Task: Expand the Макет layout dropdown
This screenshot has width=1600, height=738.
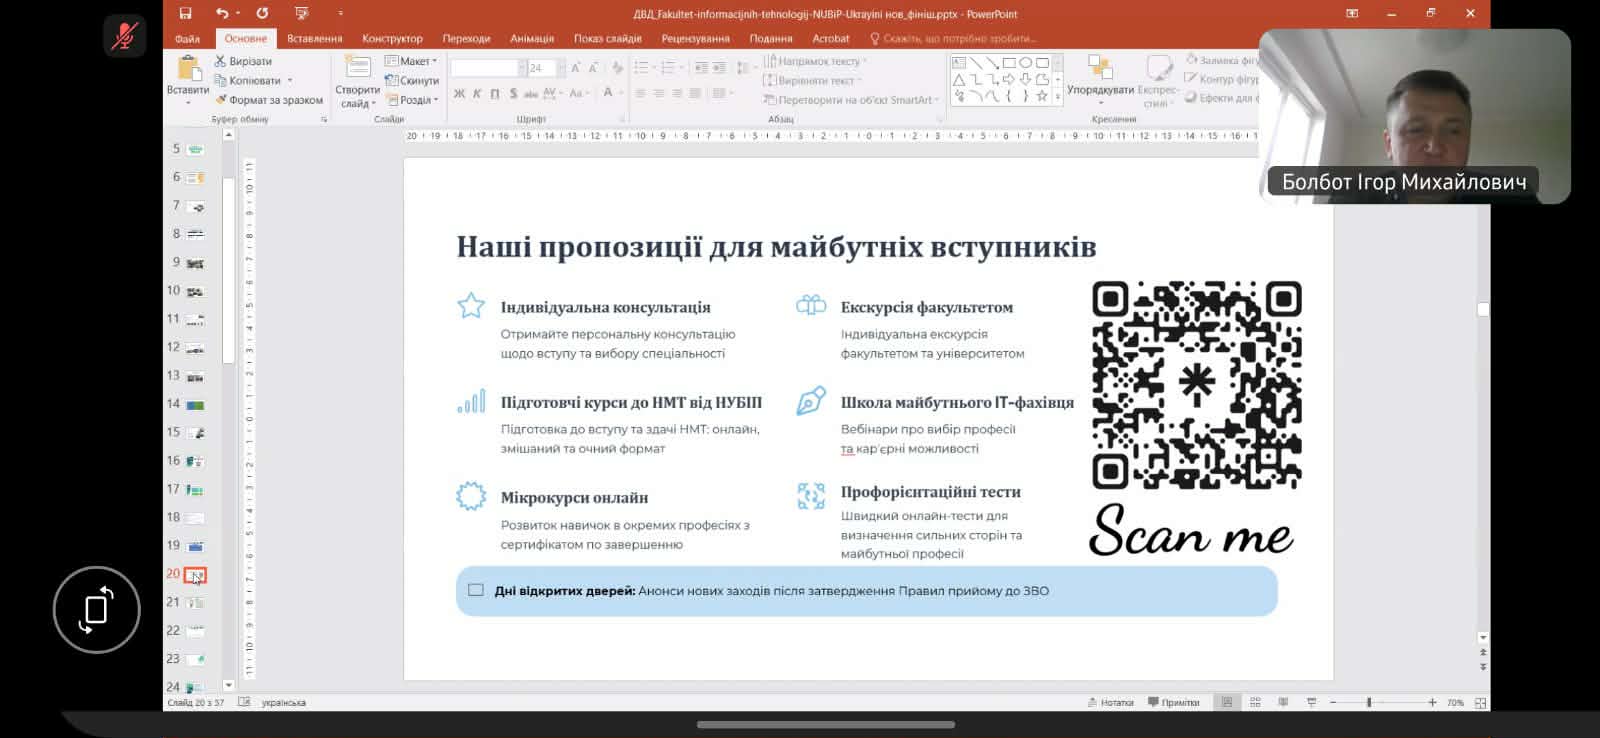Action: [412, 61]
